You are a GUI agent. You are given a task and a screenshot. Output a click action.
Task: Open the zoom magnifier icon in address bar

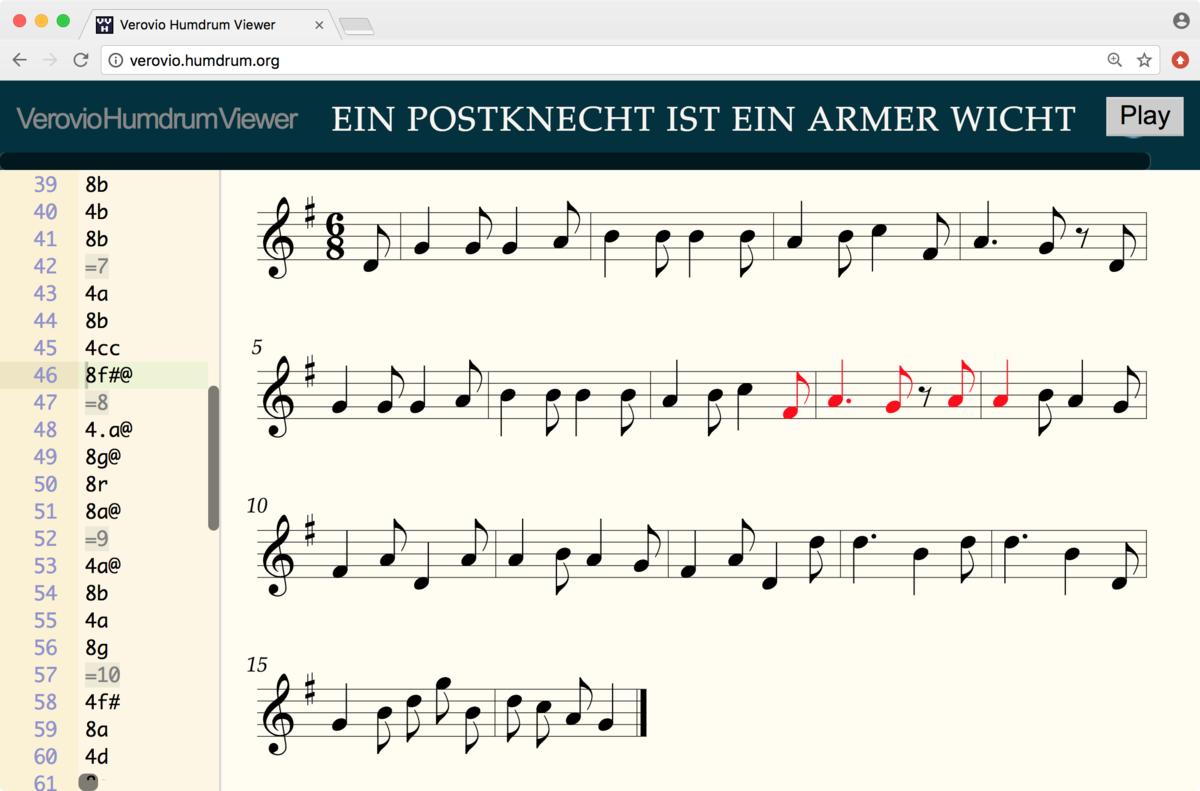(1115, 60)
